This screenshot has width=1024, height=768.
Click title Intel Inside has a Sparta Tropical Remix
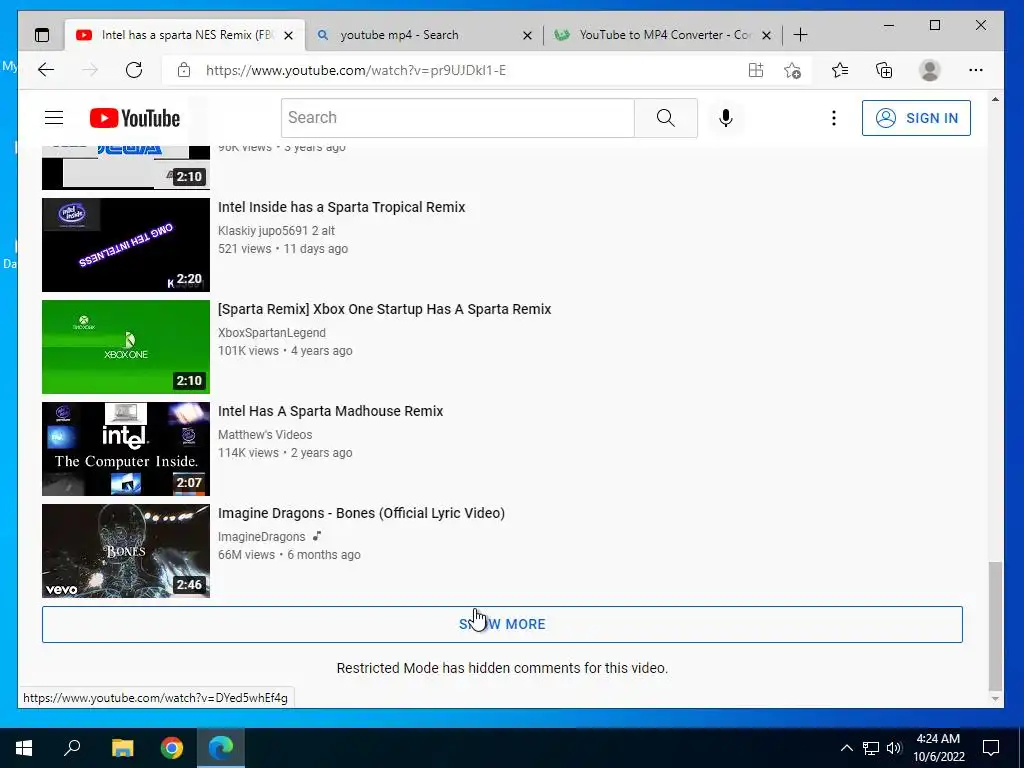(342, 207)
